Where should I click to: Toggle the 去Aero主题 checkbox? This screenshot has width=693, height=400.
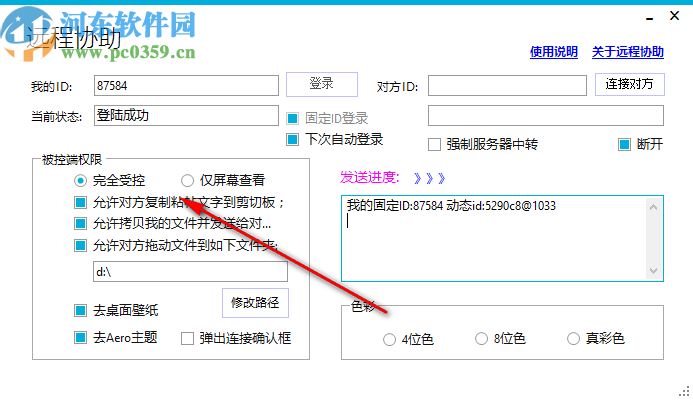coord(80,338)
